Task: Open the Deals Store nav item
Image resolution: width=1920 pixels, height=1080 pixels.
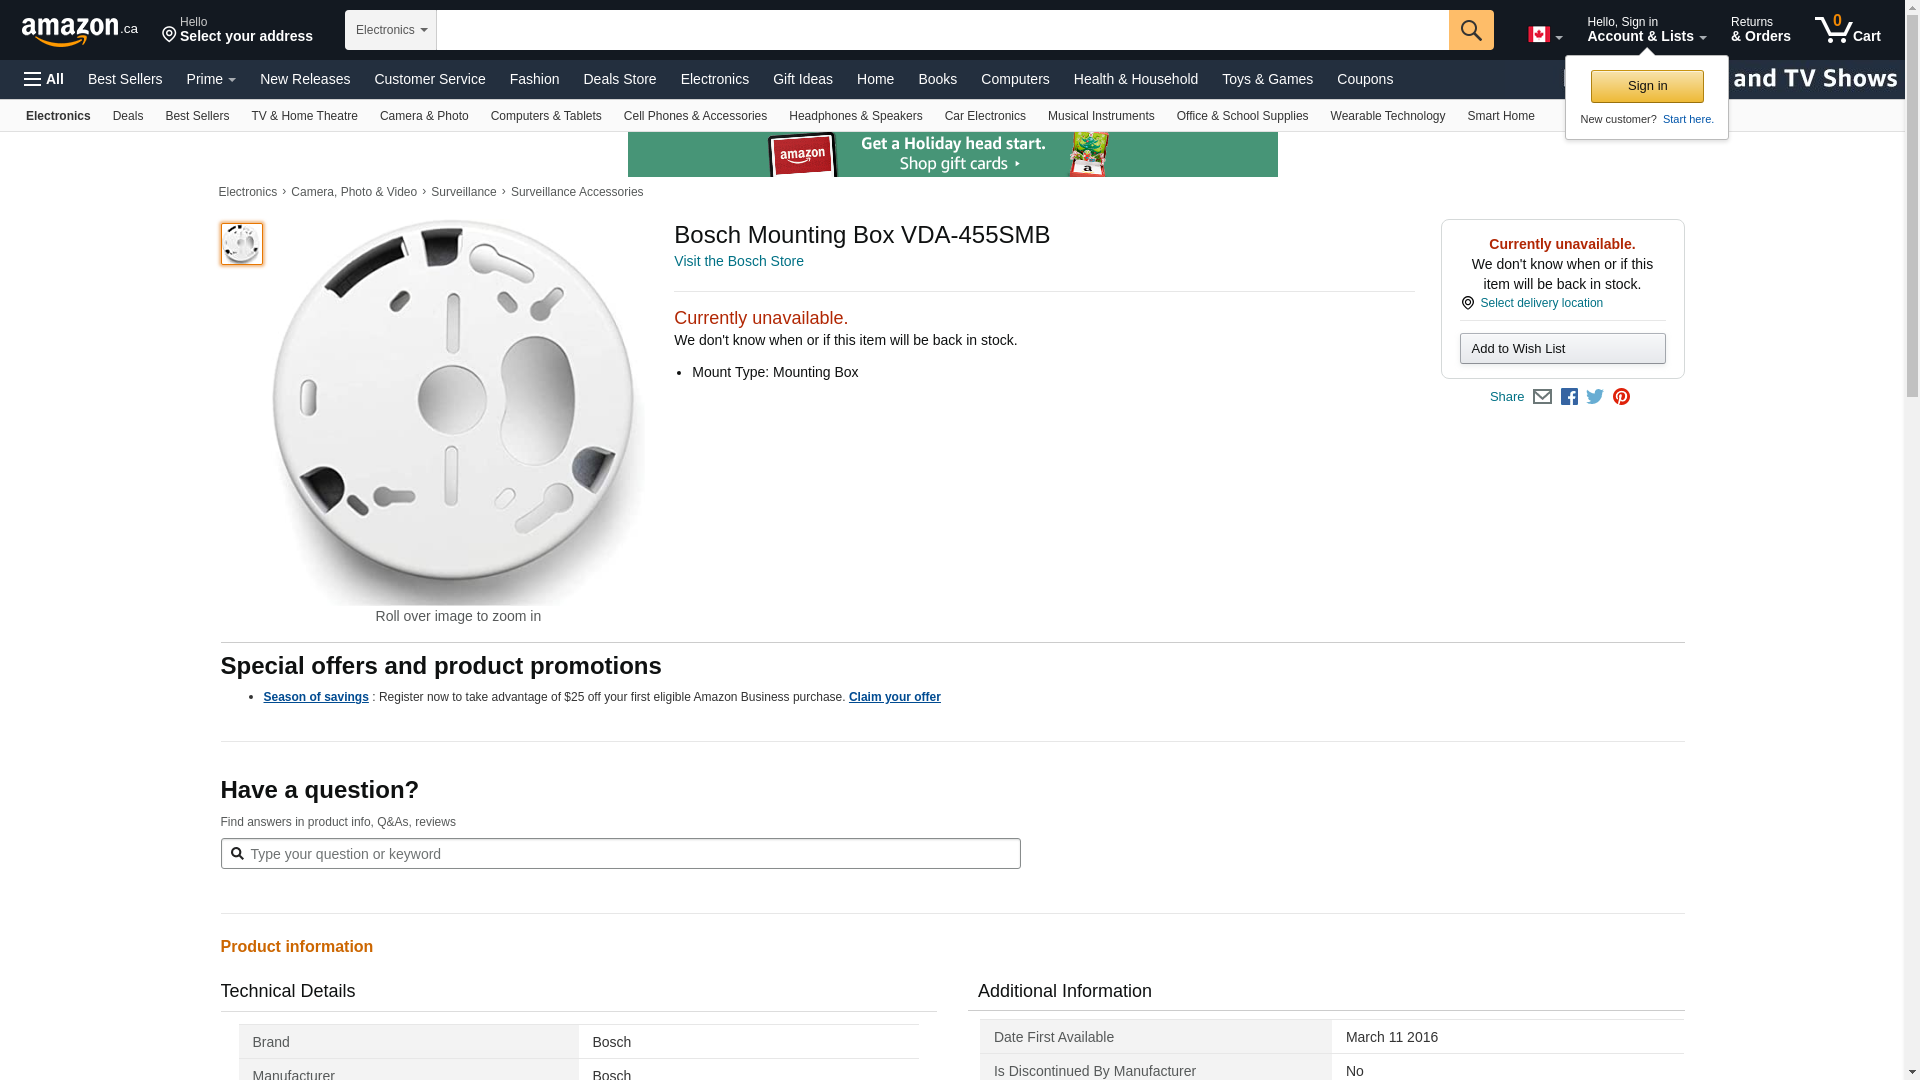Action: [619, 79]
